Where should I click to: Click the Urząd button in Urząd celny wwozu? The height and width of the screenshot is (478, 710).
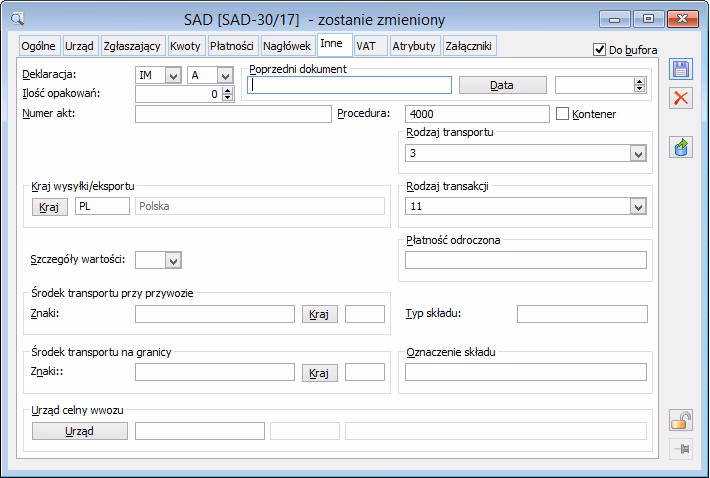coord(80,431)
